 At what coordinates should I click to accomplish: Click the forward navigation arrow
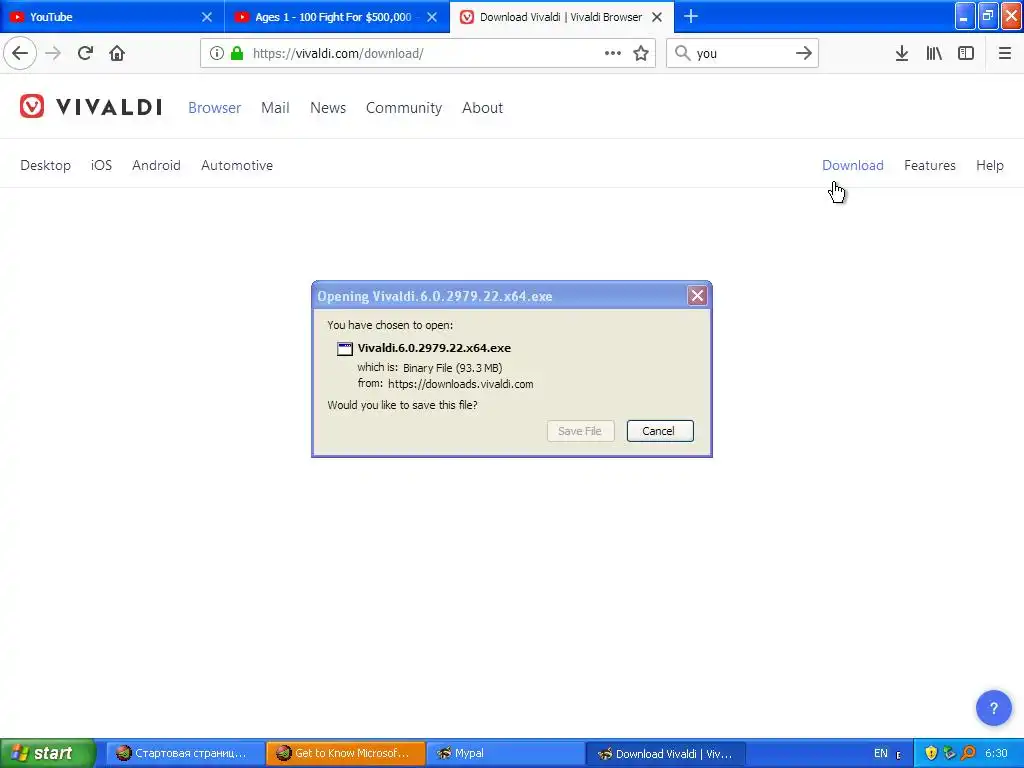(x=53, y=53)
